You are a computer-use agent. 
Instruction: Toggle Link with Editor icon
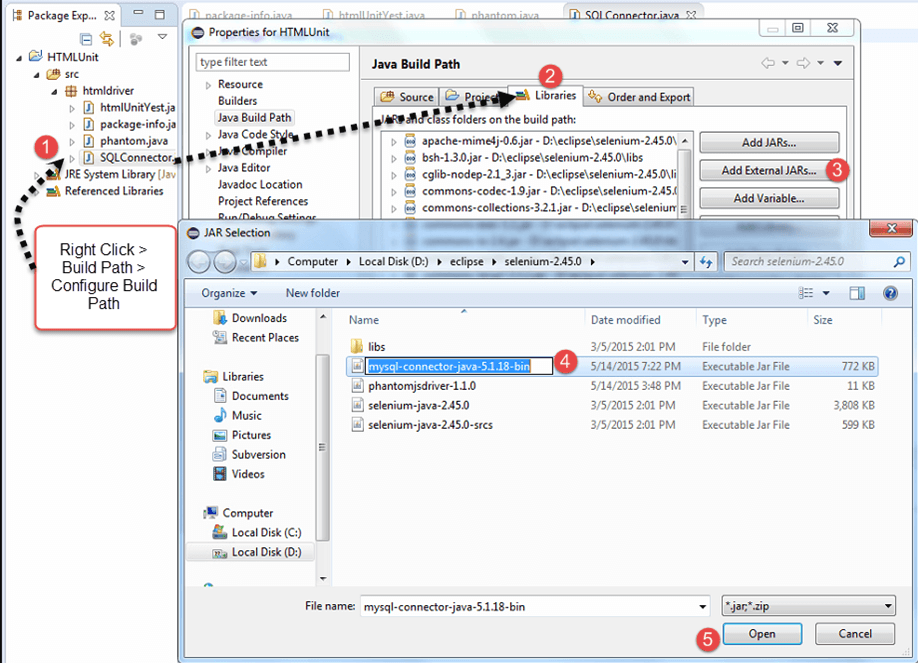coord(106,38)
